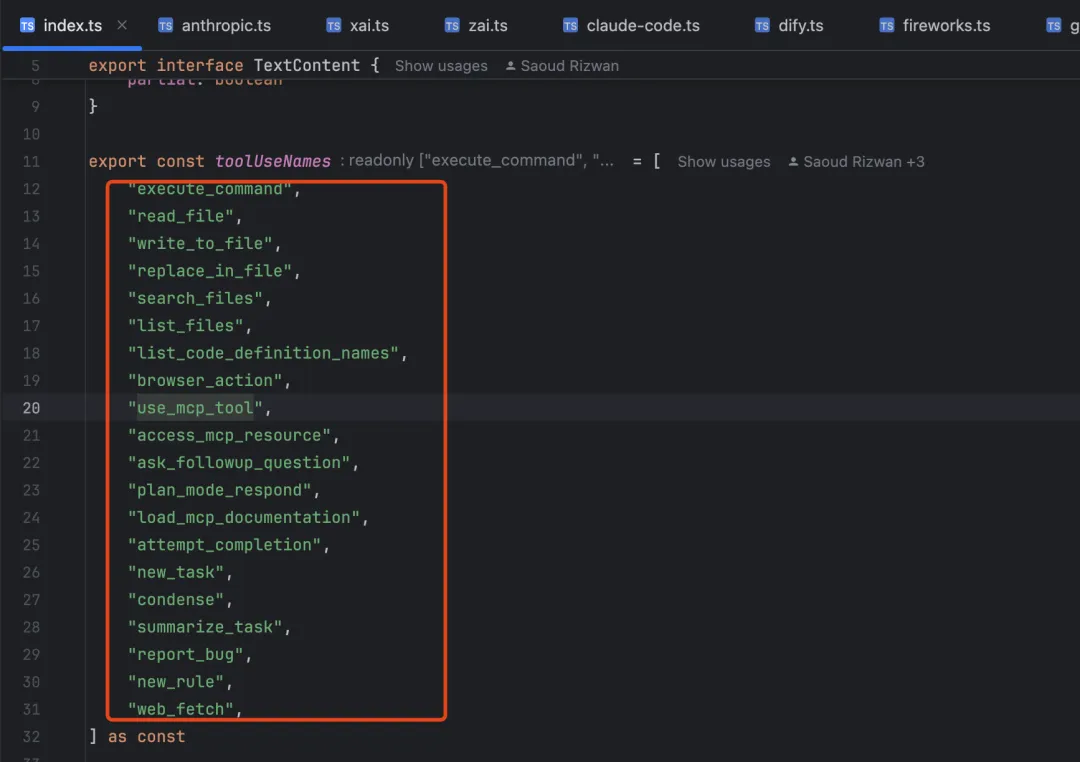Screen dimensions: 1080x762
Task: Open the zai.ts tab
Action: point(488,26)
